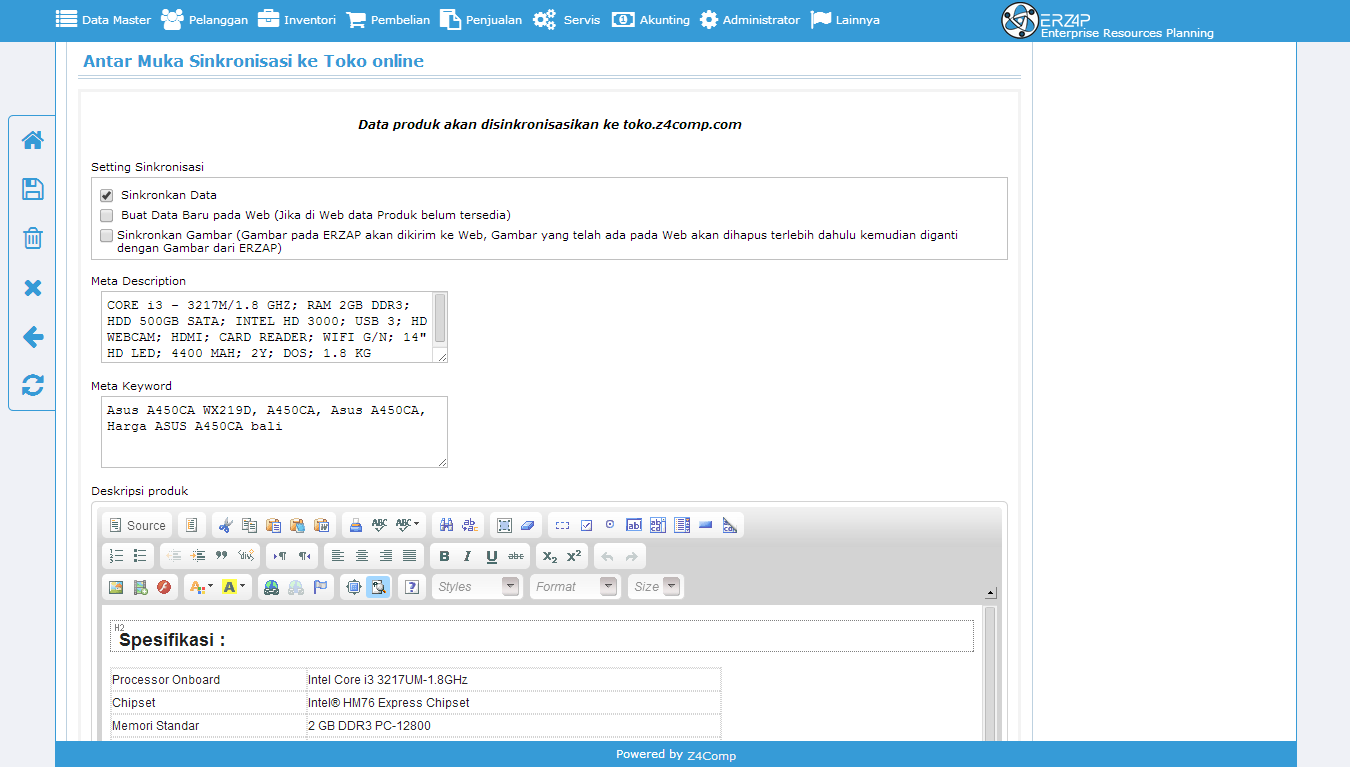Center align the text
1350x767 pixels.
pos(362,556)
